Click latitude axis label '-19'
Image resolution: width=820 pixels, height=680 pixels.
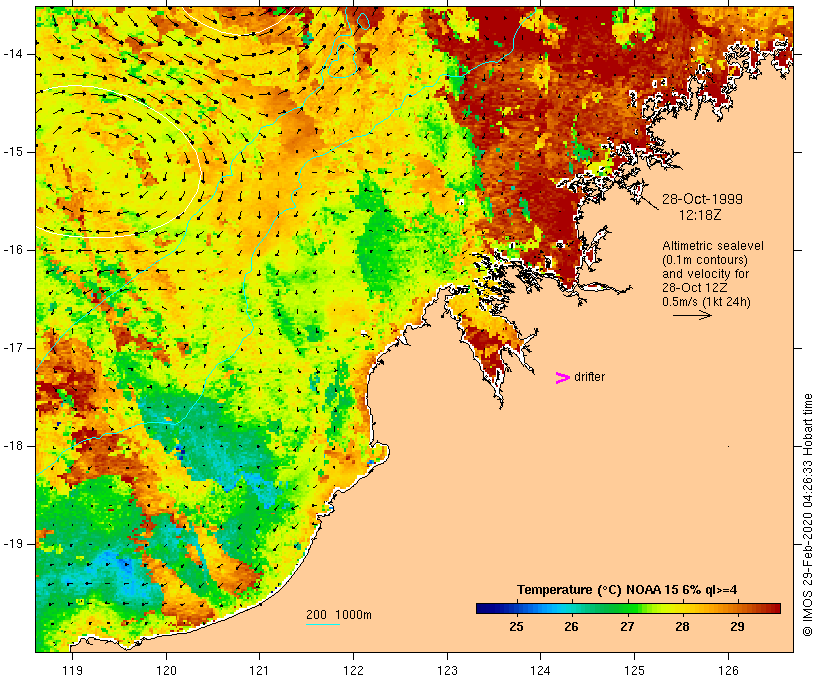point(13,544)
